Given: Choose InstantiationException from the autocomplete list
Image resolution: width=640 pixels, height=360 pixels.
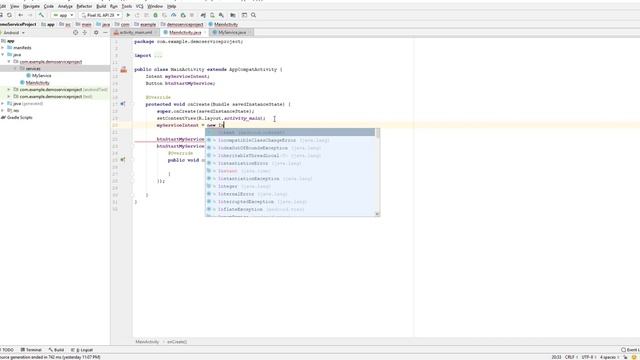Looking at the screenshot, I should pyautogui.click(x=290, y=179).
